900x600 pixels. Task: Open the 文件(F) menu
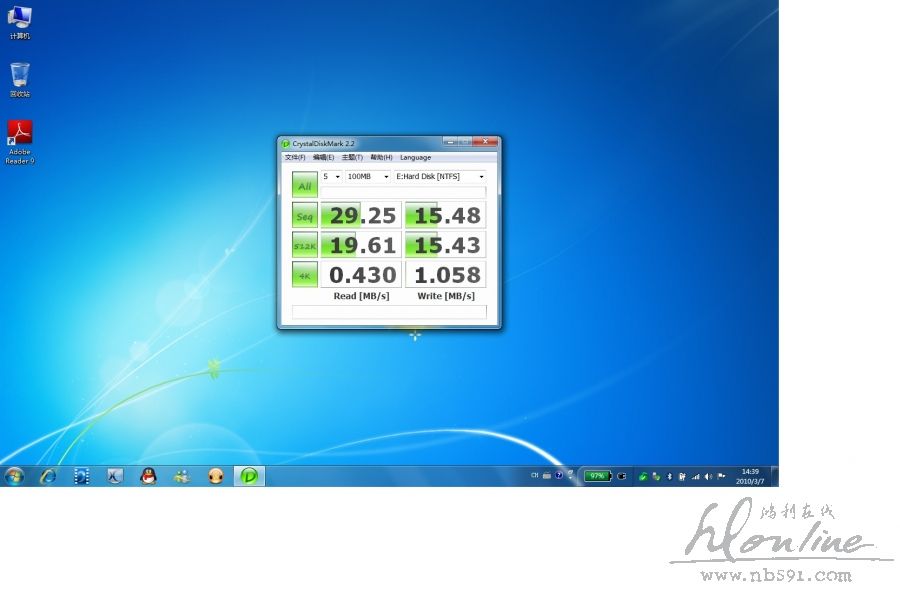[x=295, y=157]
